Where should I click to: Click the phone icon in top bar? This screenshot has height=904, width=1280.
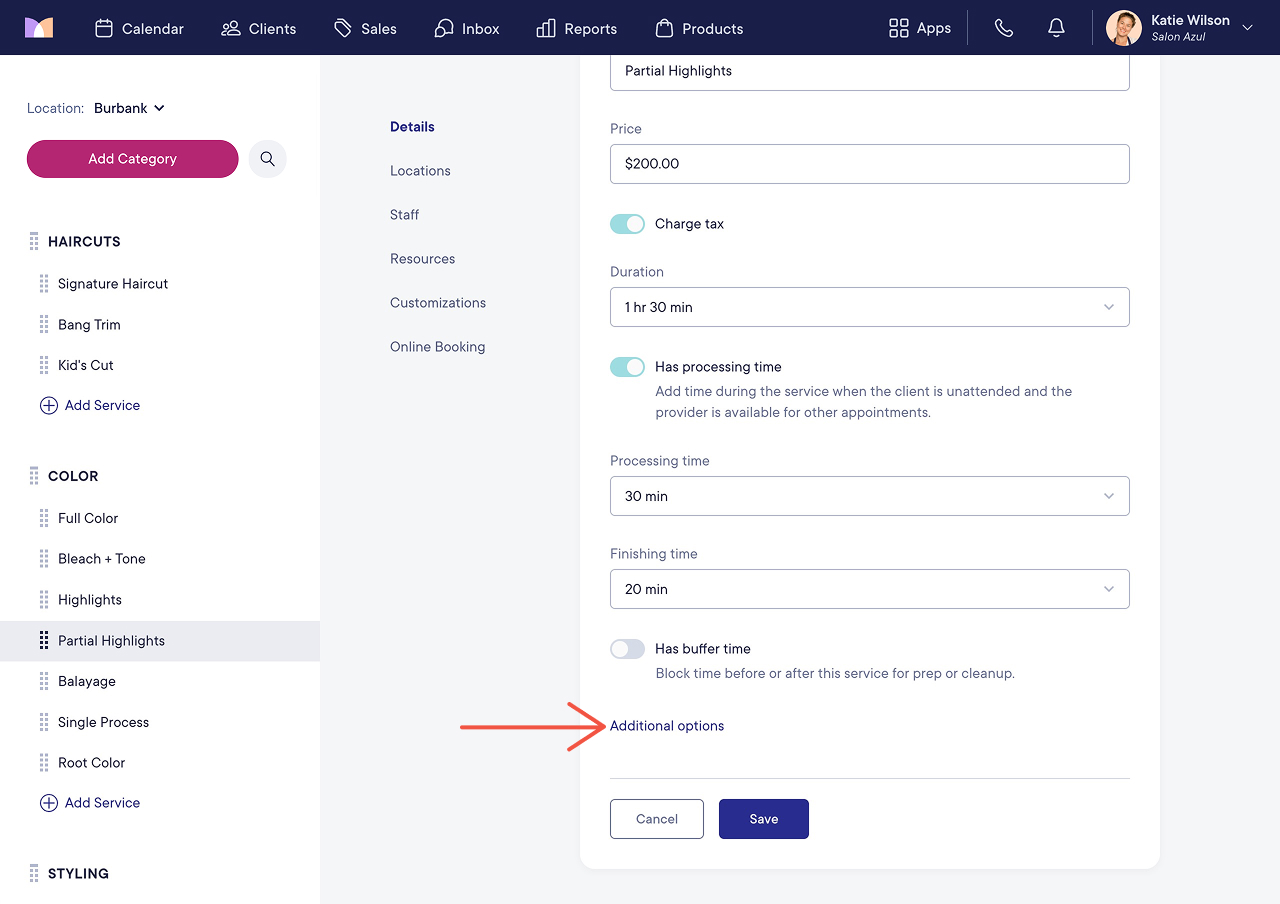click(1004, 28)
